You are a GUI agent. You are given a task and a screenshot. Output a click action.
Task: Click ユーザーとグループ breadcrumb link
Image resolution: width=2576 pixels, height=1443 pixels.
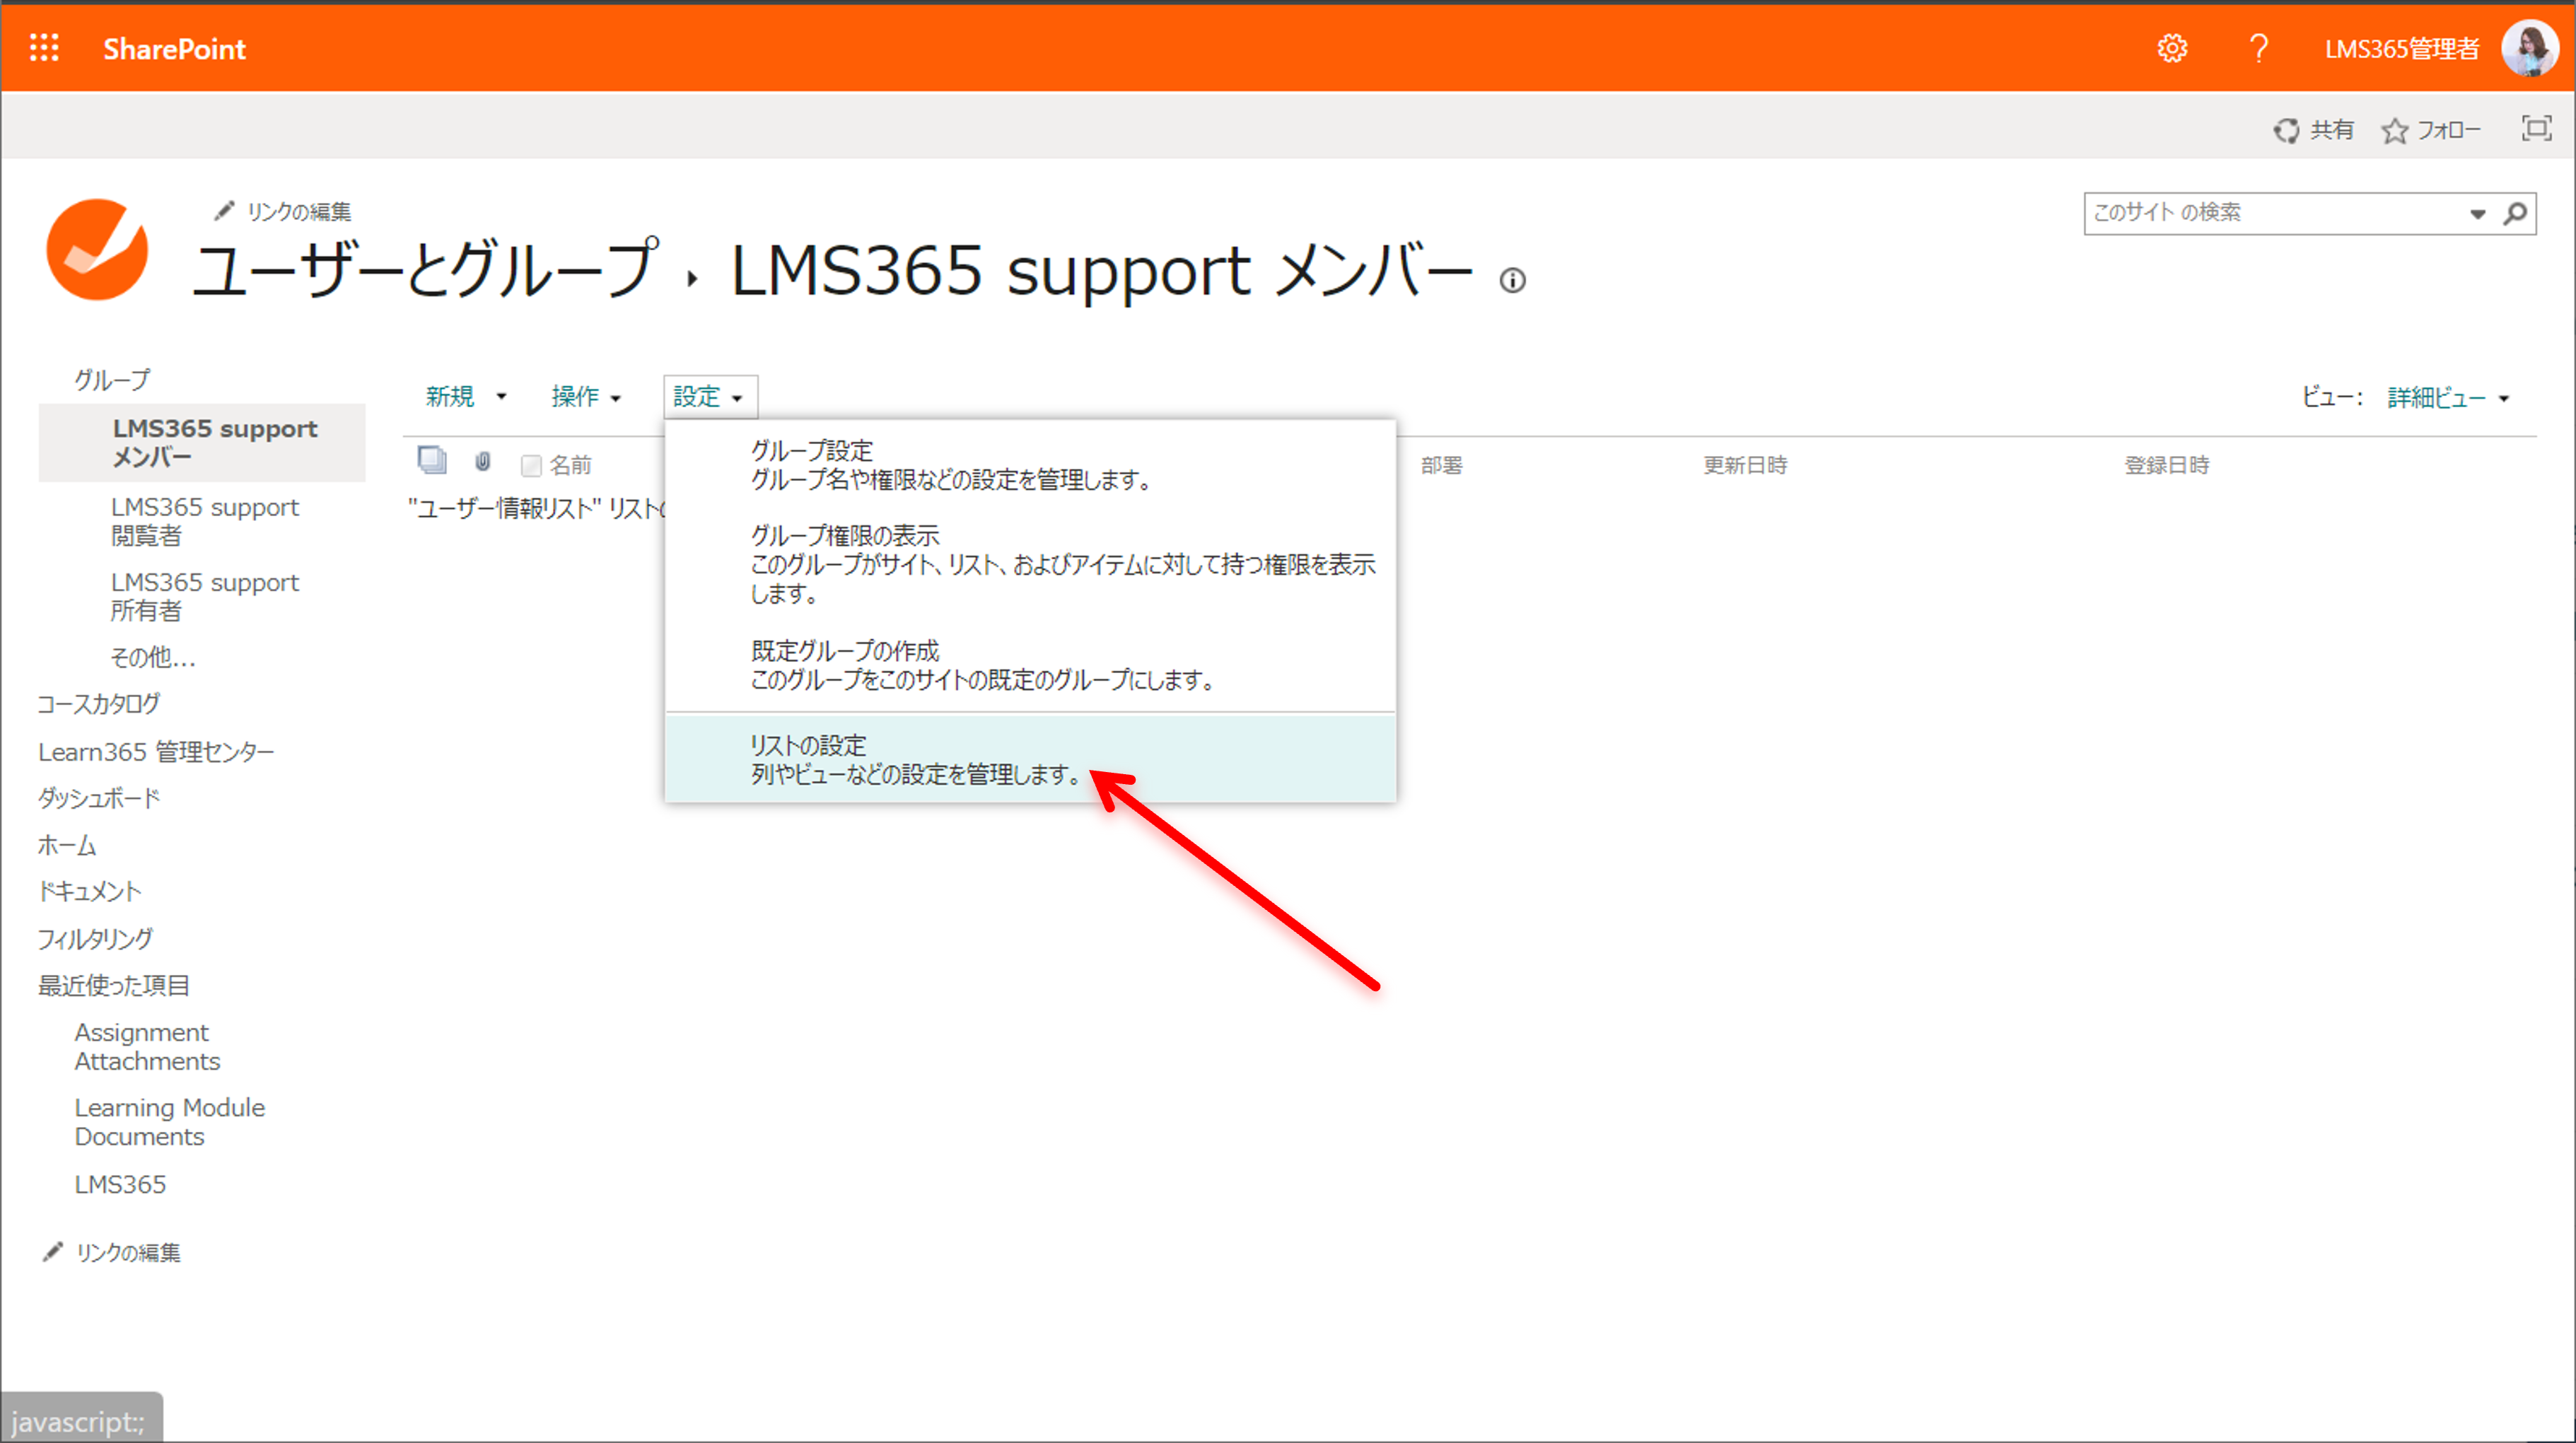425,270
